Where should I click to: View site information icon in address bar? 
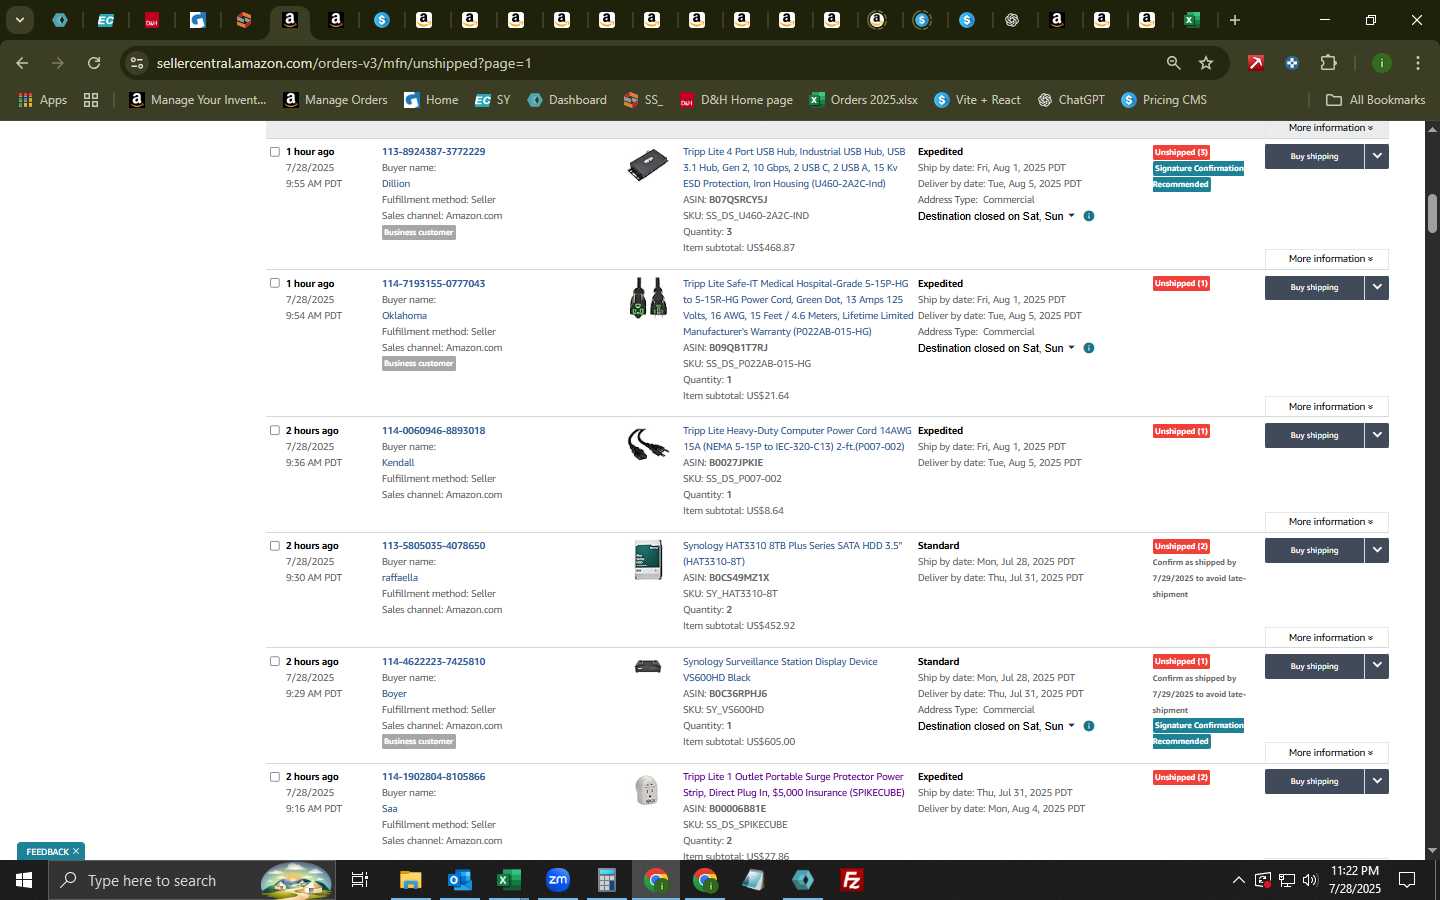click(x=137, y=63)
